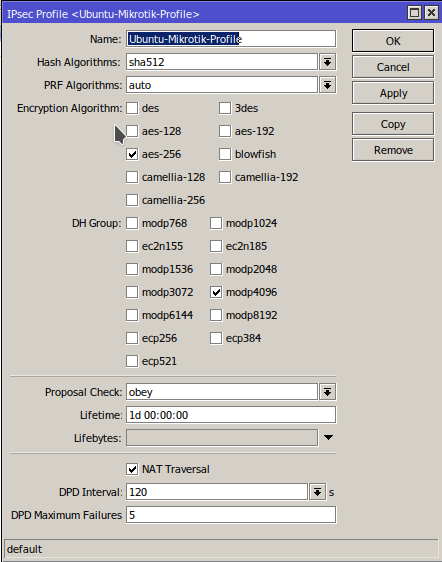Viewport: 442px width, 562px height.
Task: Disable NAT Traversal checkbox
Action: point(132,469)
